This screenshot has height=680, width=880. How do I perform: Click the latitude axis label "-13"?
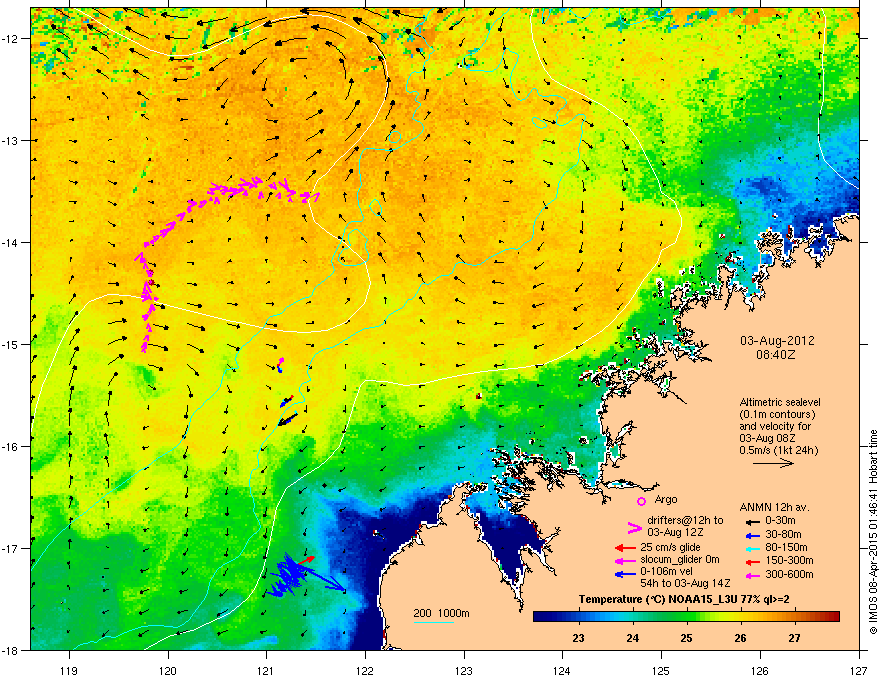(x=10, y=140)
